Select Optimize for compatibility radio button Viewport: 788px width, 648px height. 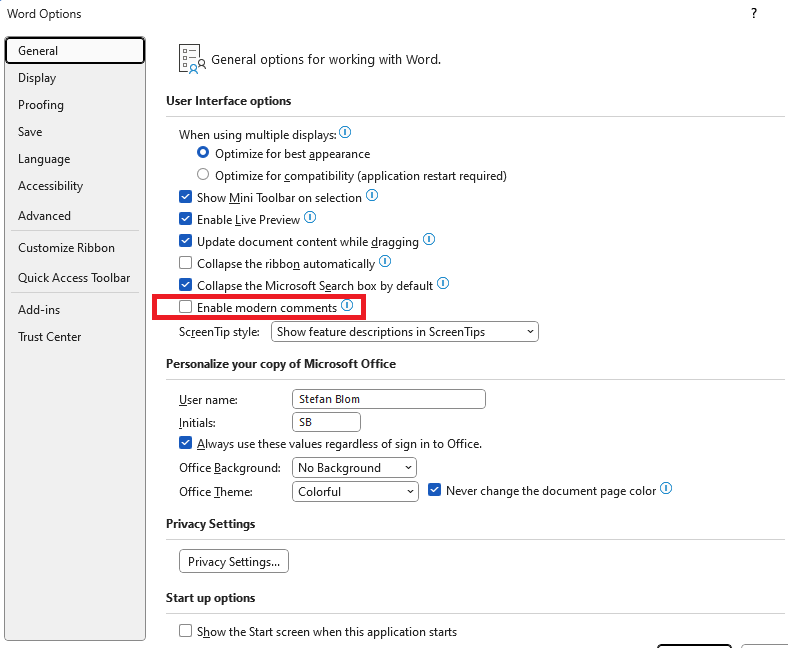pos(203,174)
